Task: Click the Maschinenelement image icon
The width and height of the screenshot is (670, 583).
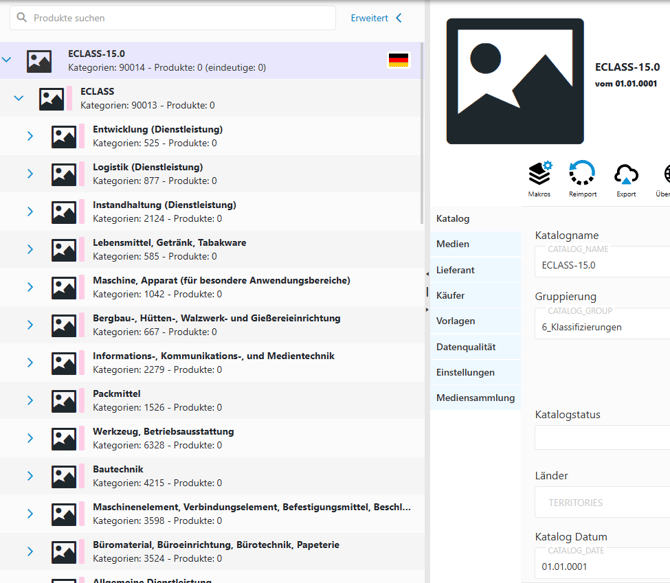Action: [64, 514]
